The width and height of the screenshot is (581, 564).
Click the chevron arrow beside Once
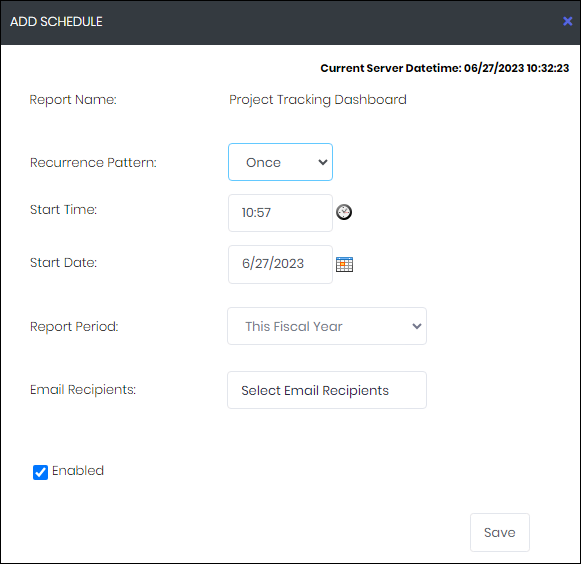tap(323, 162)
